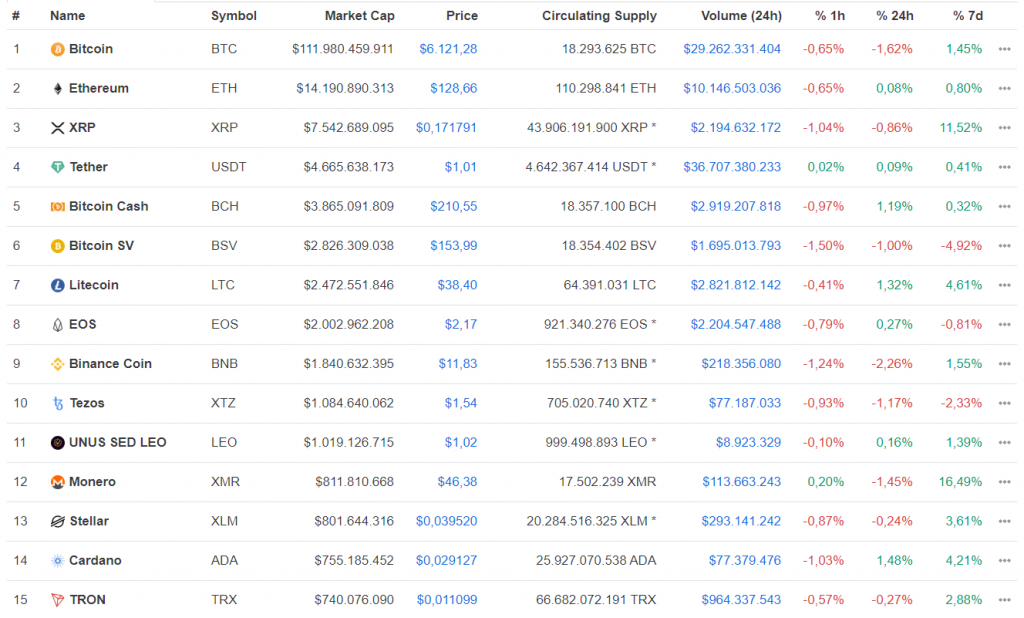Expand the options ellipsis for Cardano row

pos(1004,561)
